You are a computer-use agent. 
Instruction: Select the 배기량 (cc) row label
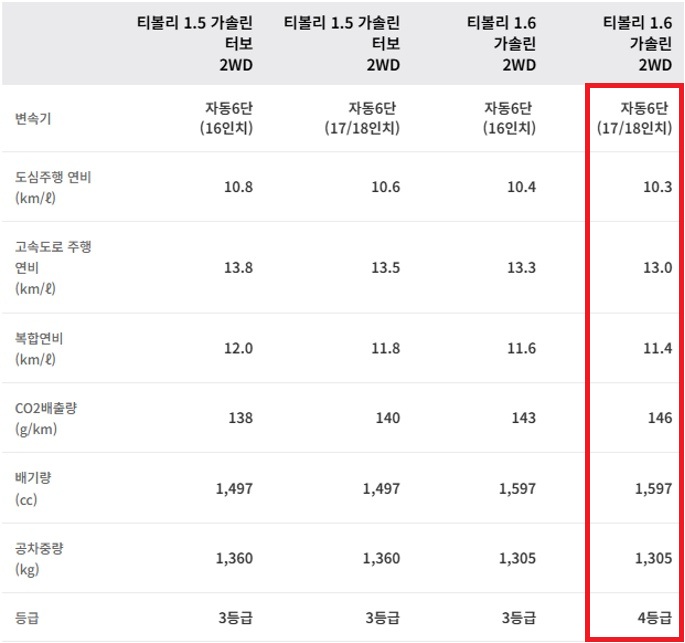tap(33, 489)
